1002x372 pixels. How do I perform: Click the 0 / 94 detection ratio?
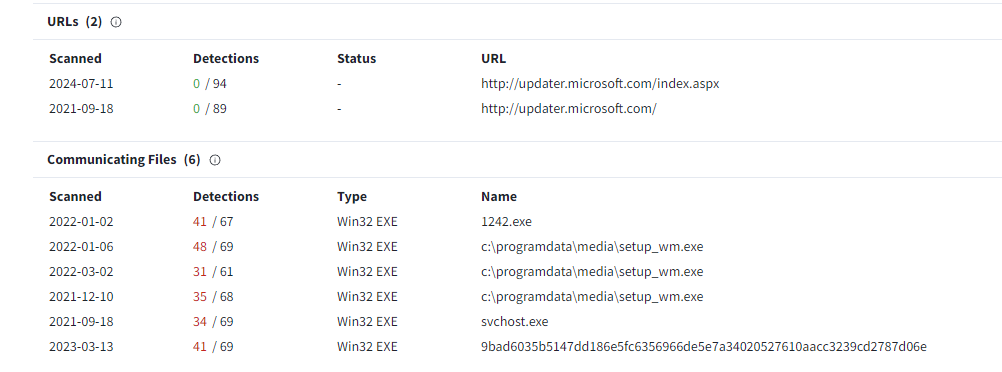[210, 84]
